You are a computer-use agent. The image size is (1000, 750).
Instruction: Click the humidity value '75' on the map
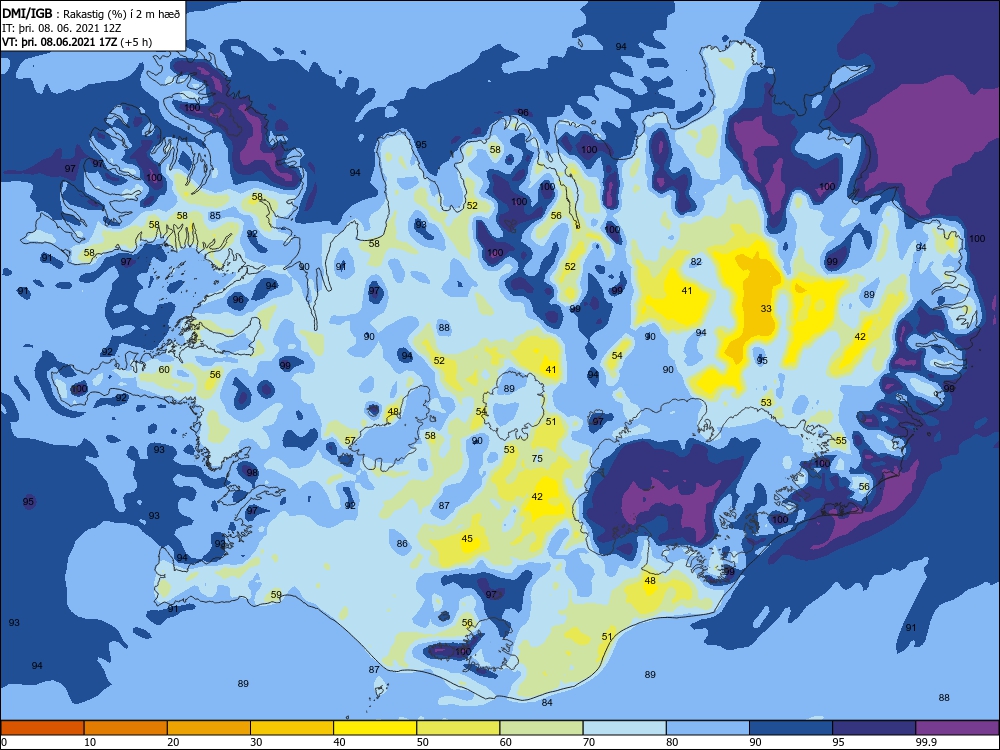(537, 458)
